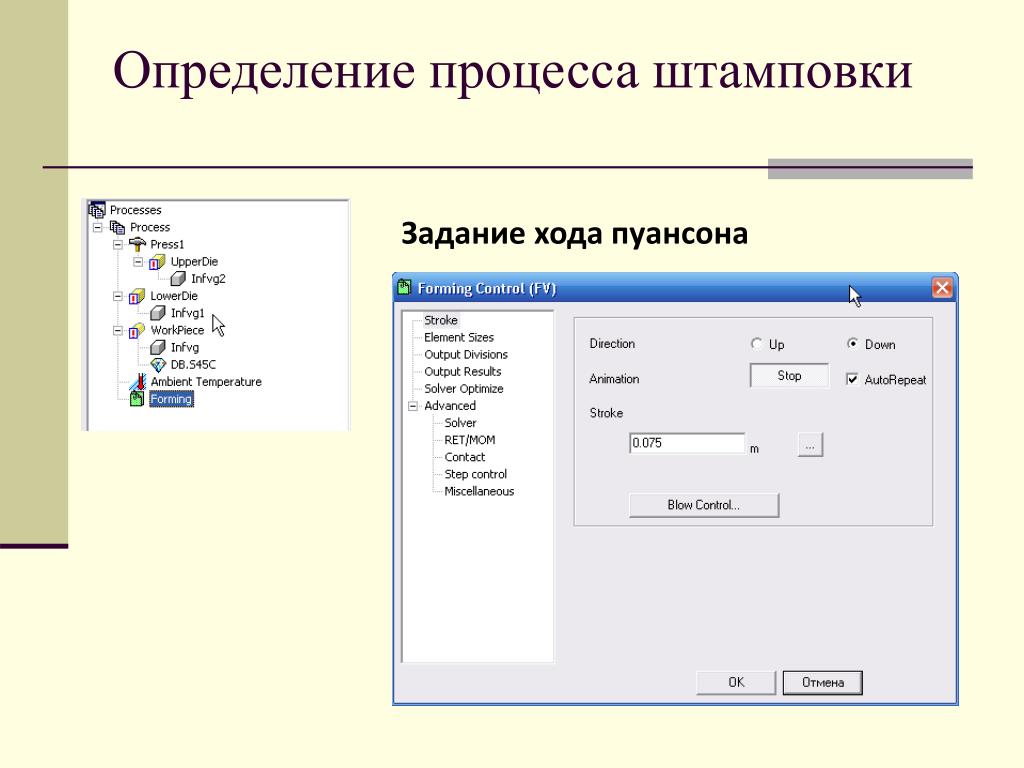The height and width of the screenshot is (768, 1024).
Task: Open the RET/MOM advanced settings
Action: (470, 440)
